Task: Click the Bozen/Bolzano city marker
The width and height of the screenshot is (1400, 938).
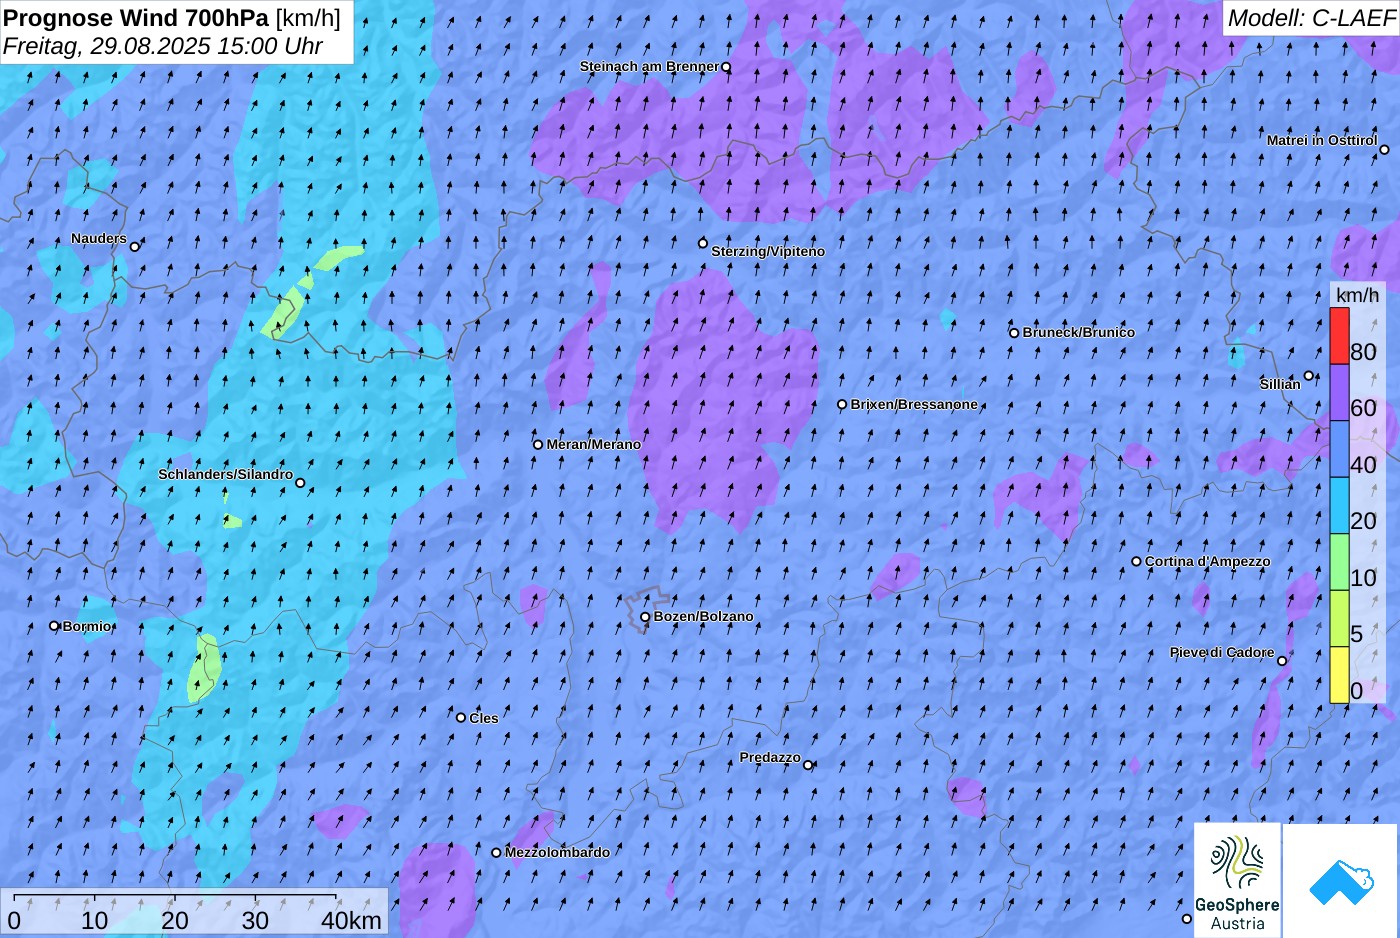Action: (645, 617)
